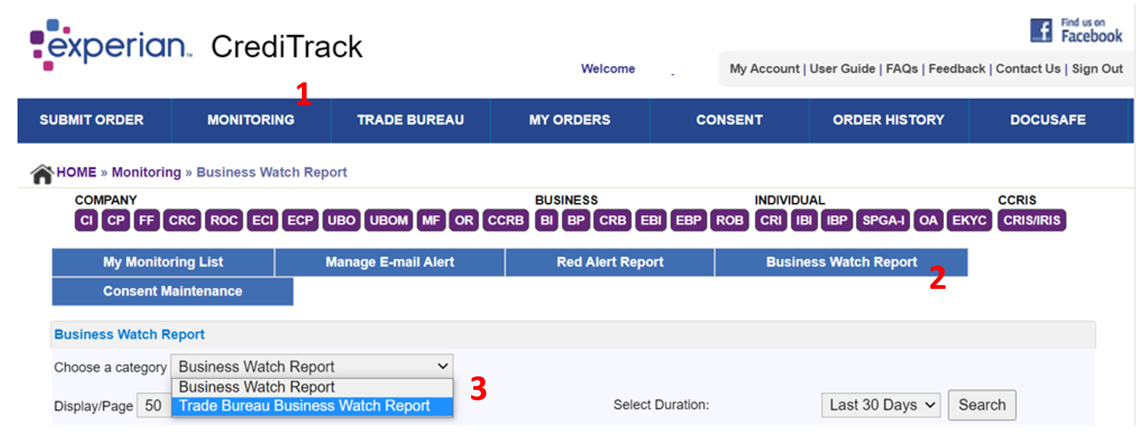Open the Facebook icon link
Screen dimensions: 1138x448
point(1042,31)
